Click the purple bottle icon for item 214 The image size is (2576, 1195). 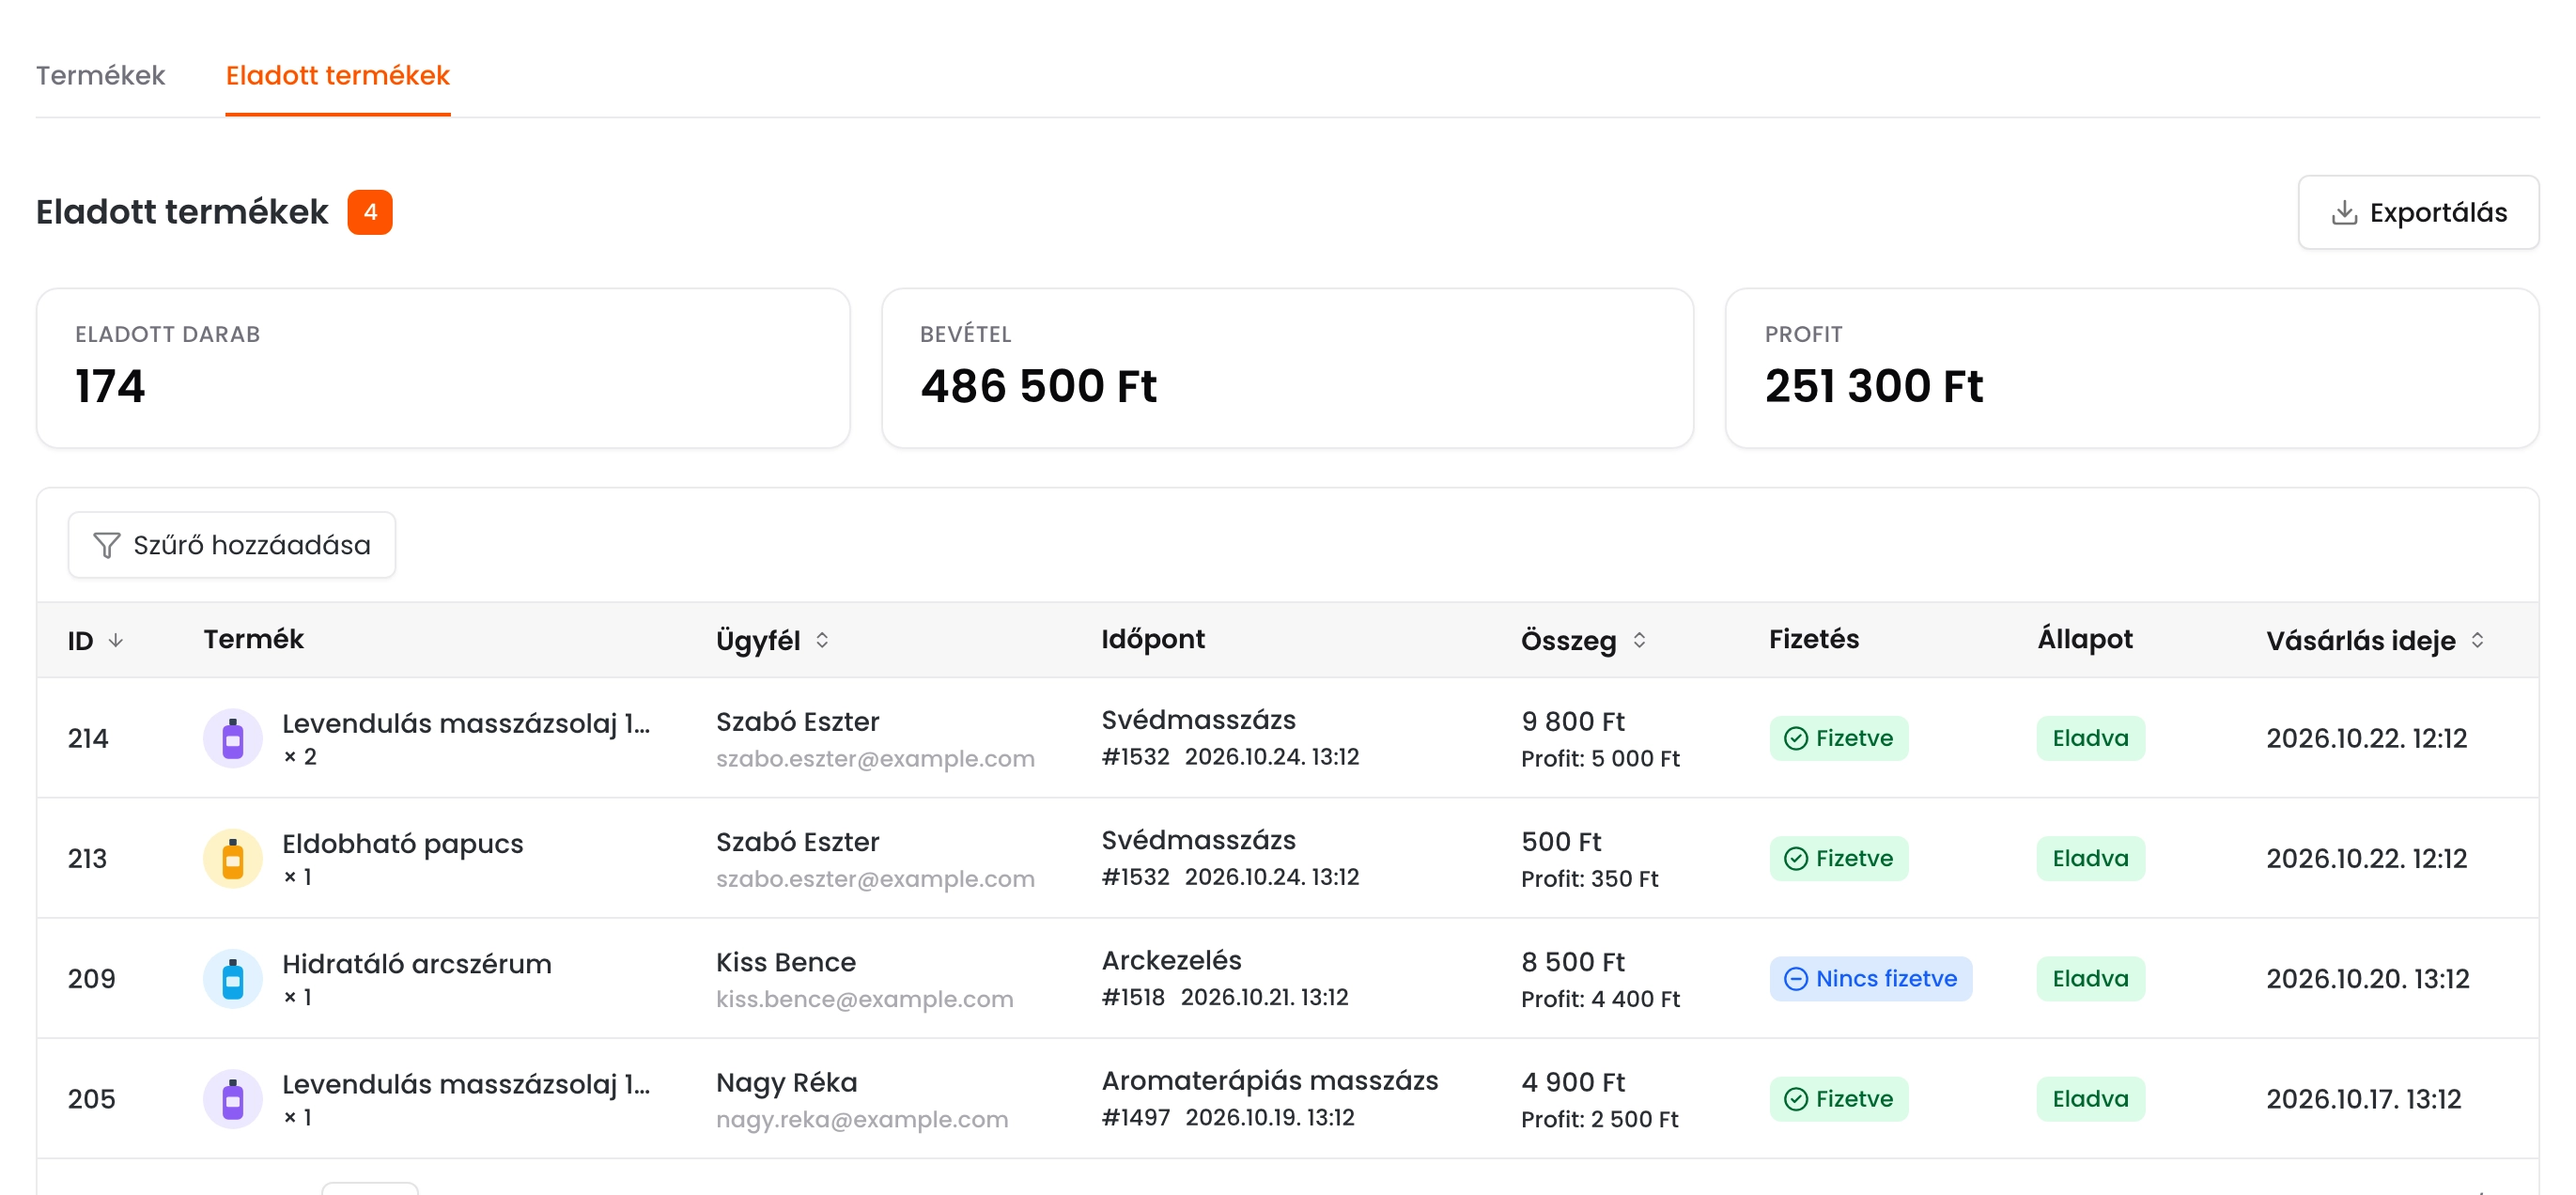(x=232, y=738)
